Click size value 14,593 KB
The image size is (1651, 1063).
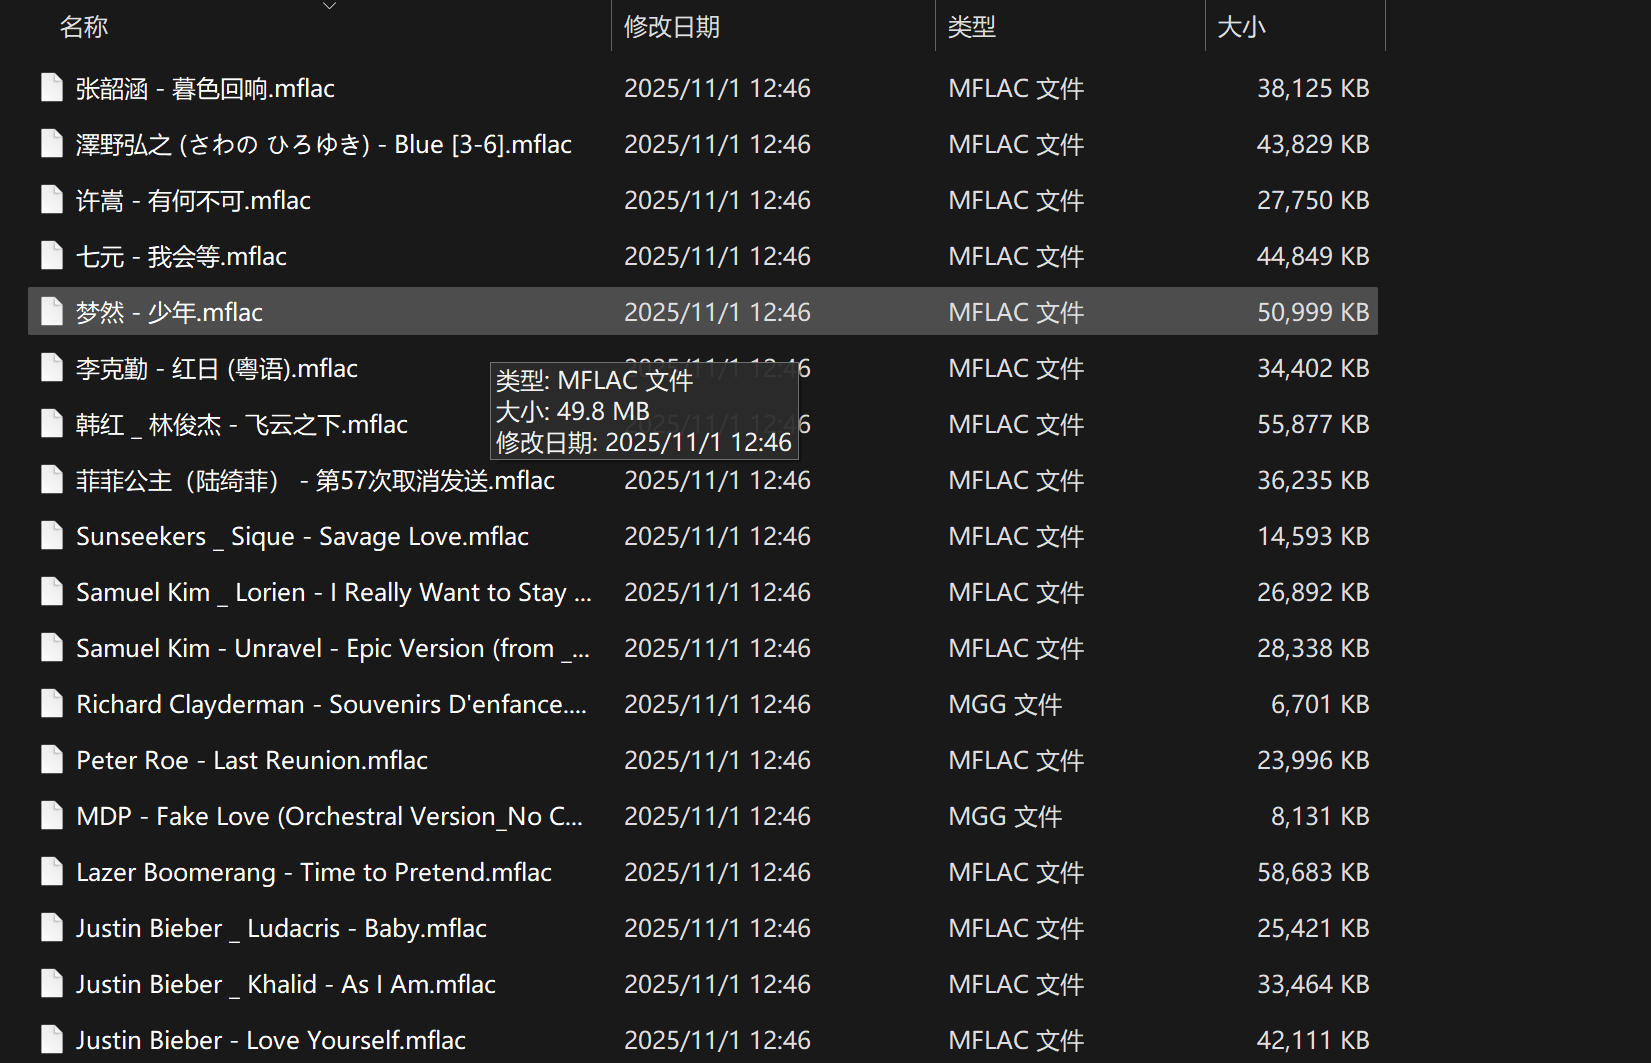pyautogui.click(x=1313, y=536)
